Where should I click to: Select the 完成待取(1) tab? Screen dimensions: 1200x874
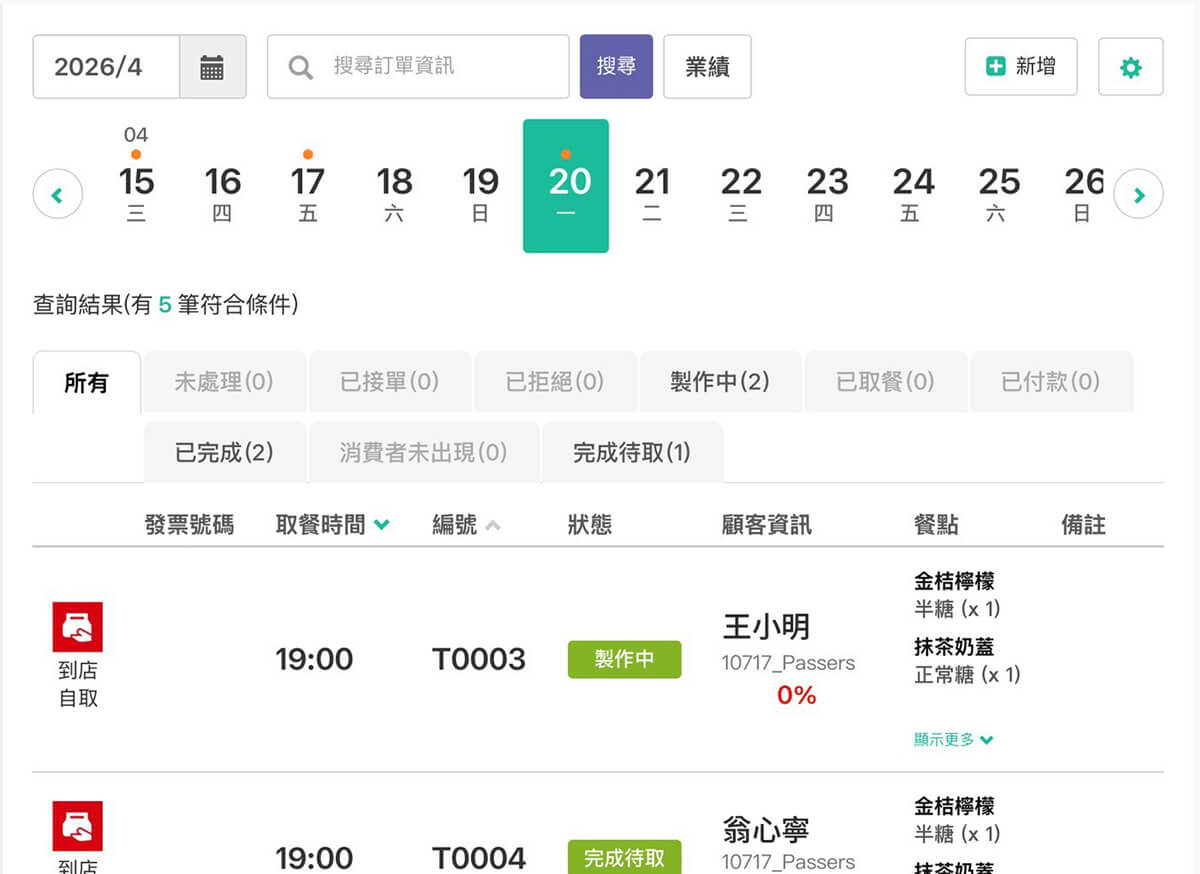click(632, 453)
